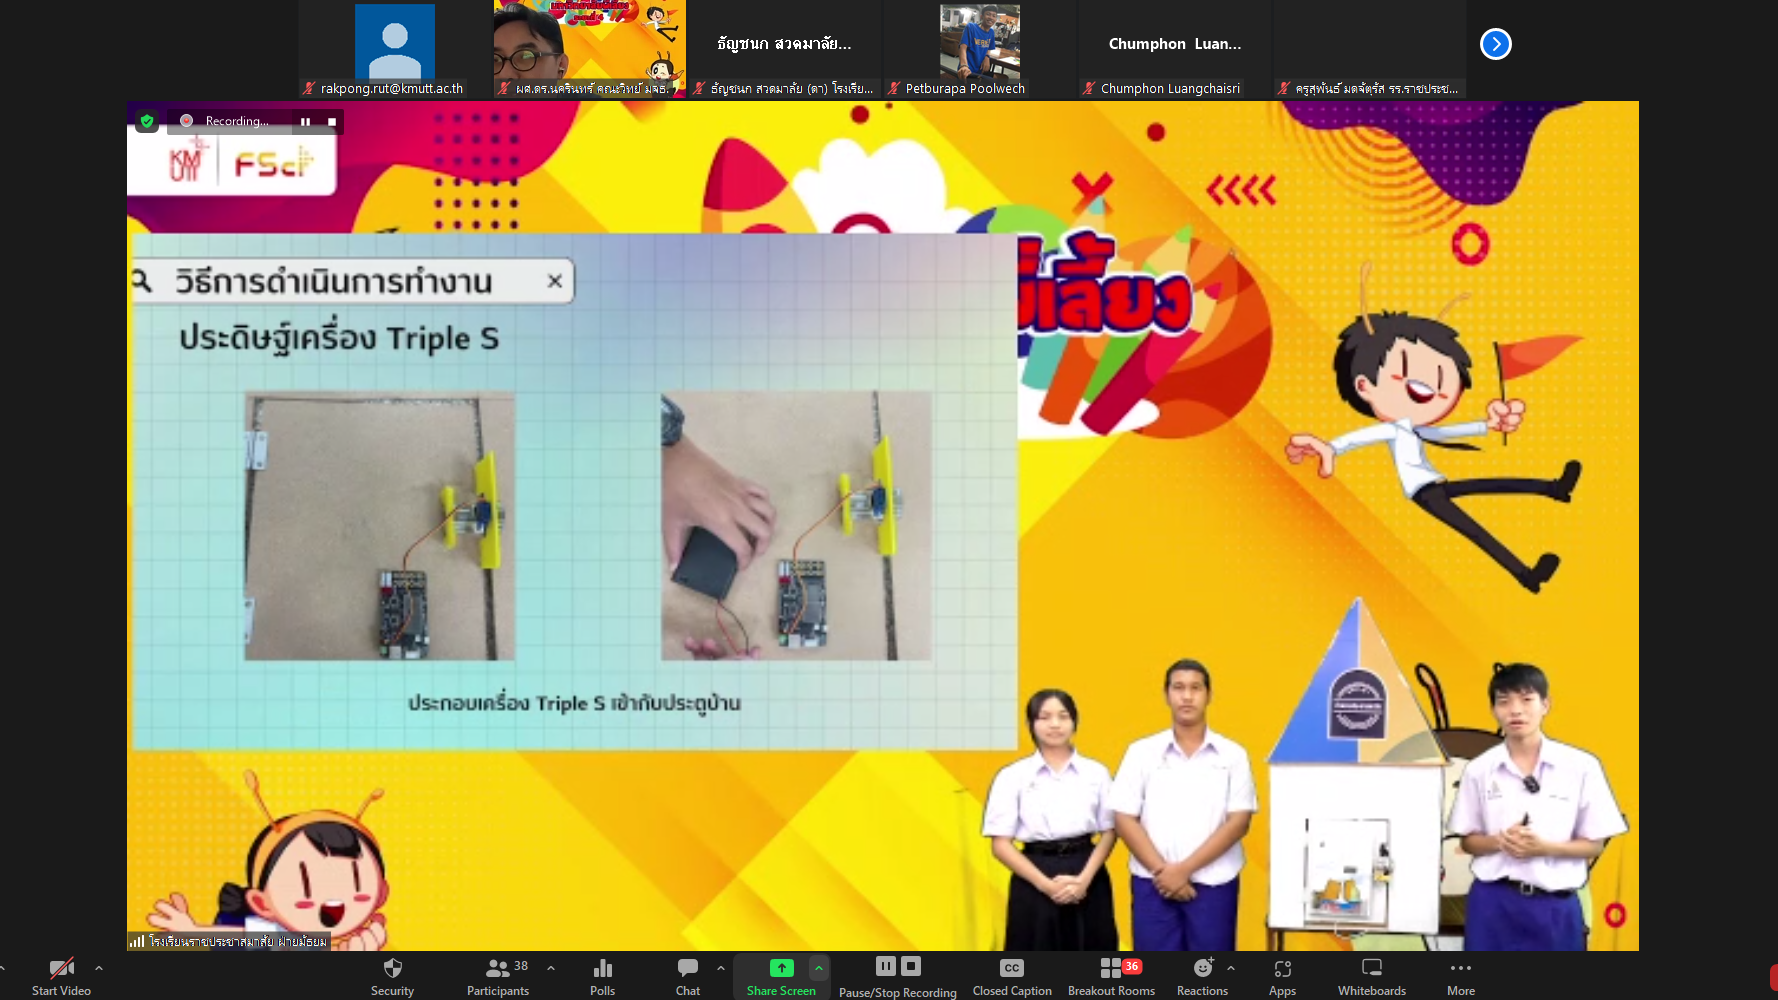Toggle Start Video camera on
1778x1000 pixels.
tap(61, 975)
